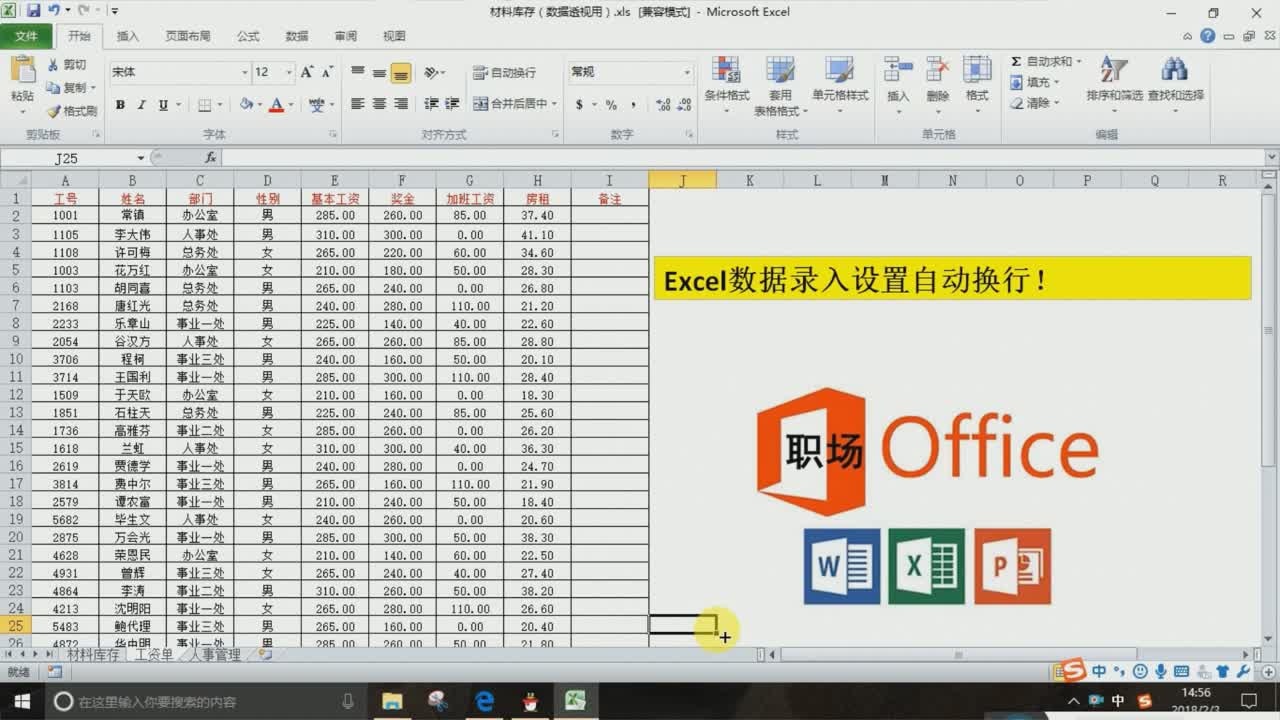Toggle Center text alignment
This screenshot has height=720, width=1280.
point(379,104)
